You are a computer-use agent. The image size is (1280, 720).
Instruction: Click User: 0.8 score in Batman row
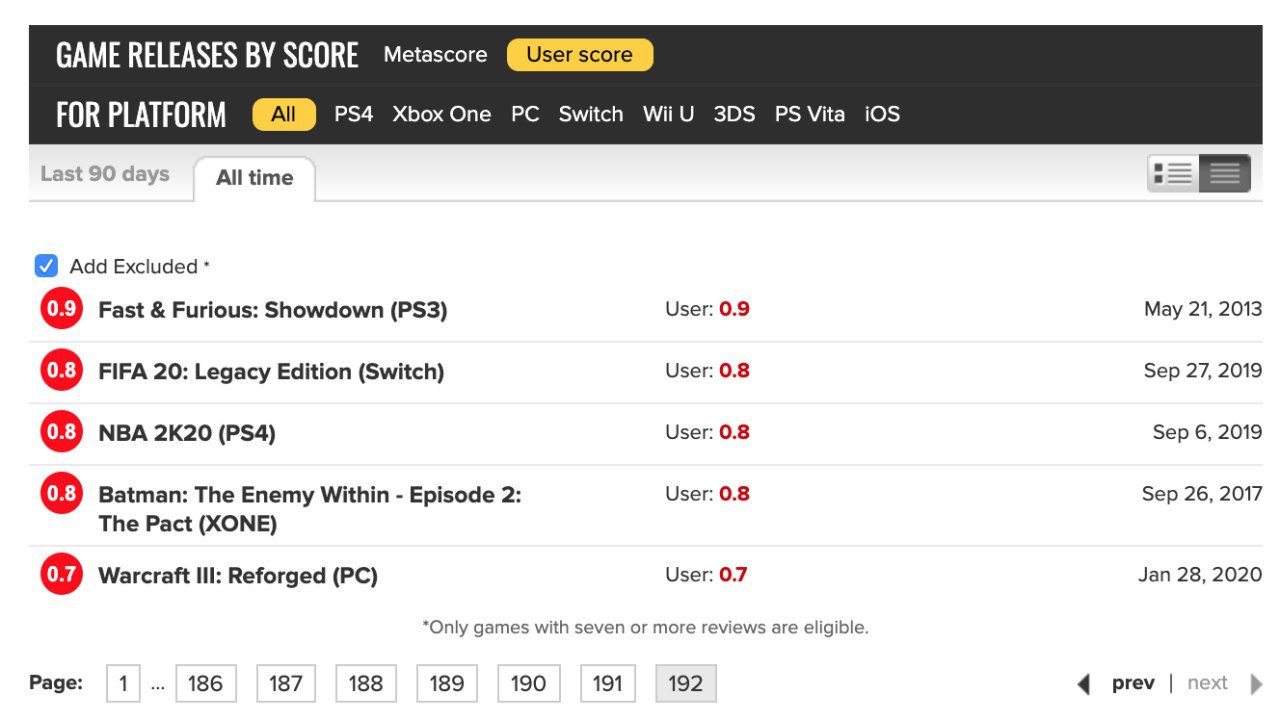707,494
